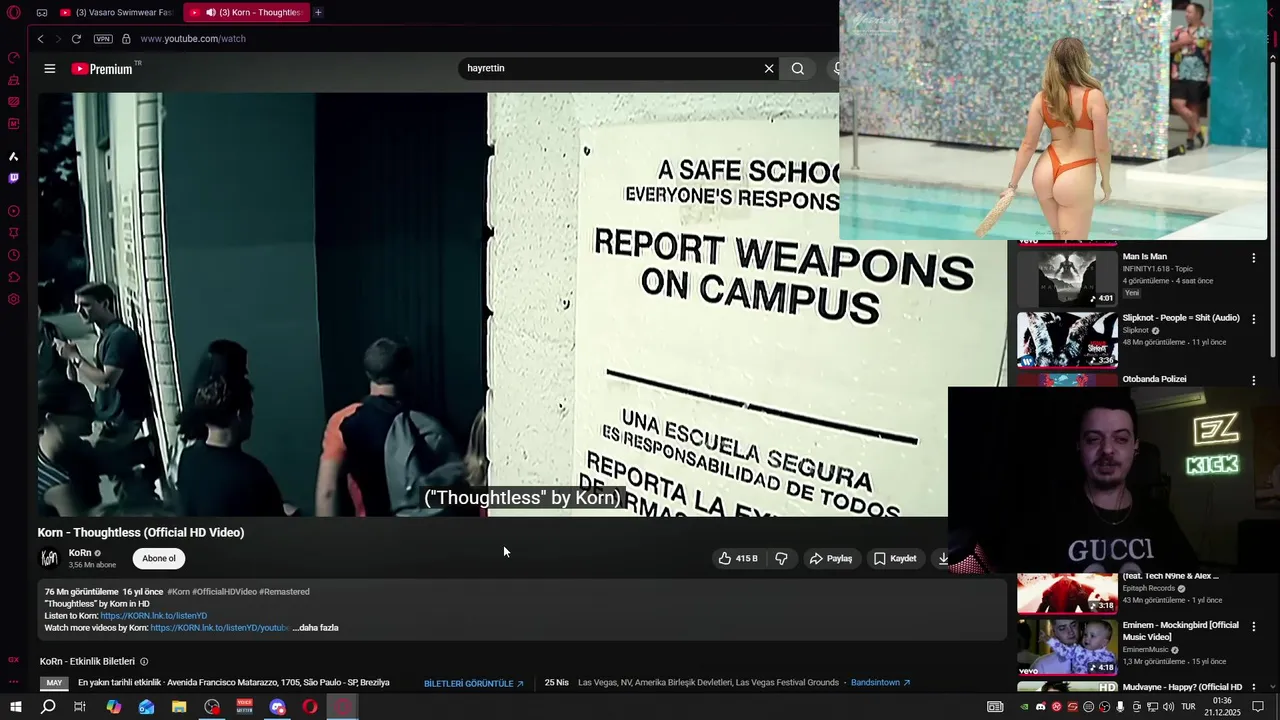The image size is (1280, 720).
Task: View tickets via BİLETLERİ GÖRÜNTÜLE
Action: pos(474,684)
